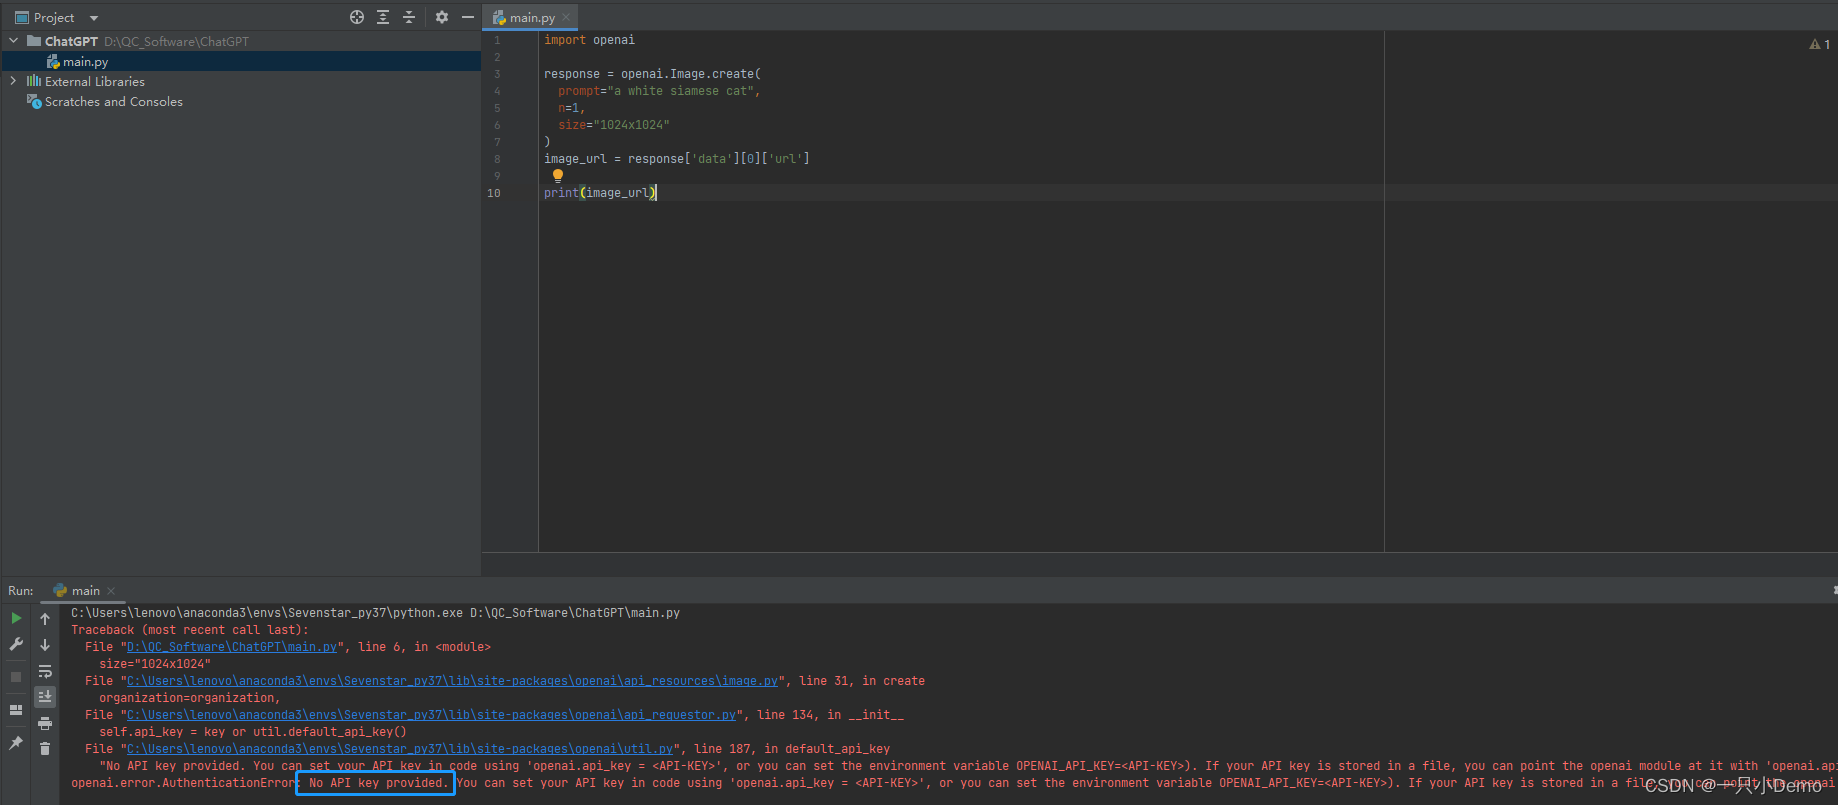This screenshot has width=1838, height=805.
Task: Click the python.exe command line in console
Action: (x=375, y=613)
